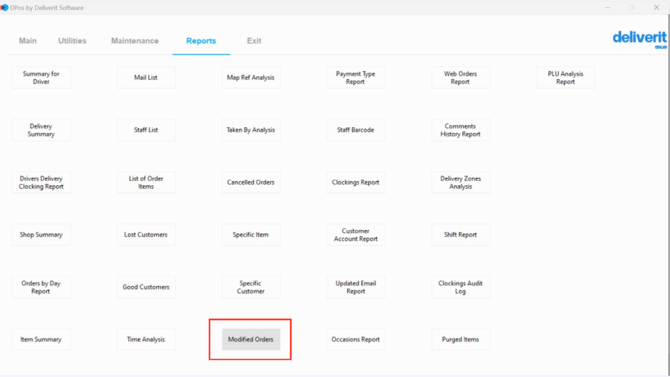Open the Time Analysis report
This screenshot has height=377, width=670.
point(146,339)
